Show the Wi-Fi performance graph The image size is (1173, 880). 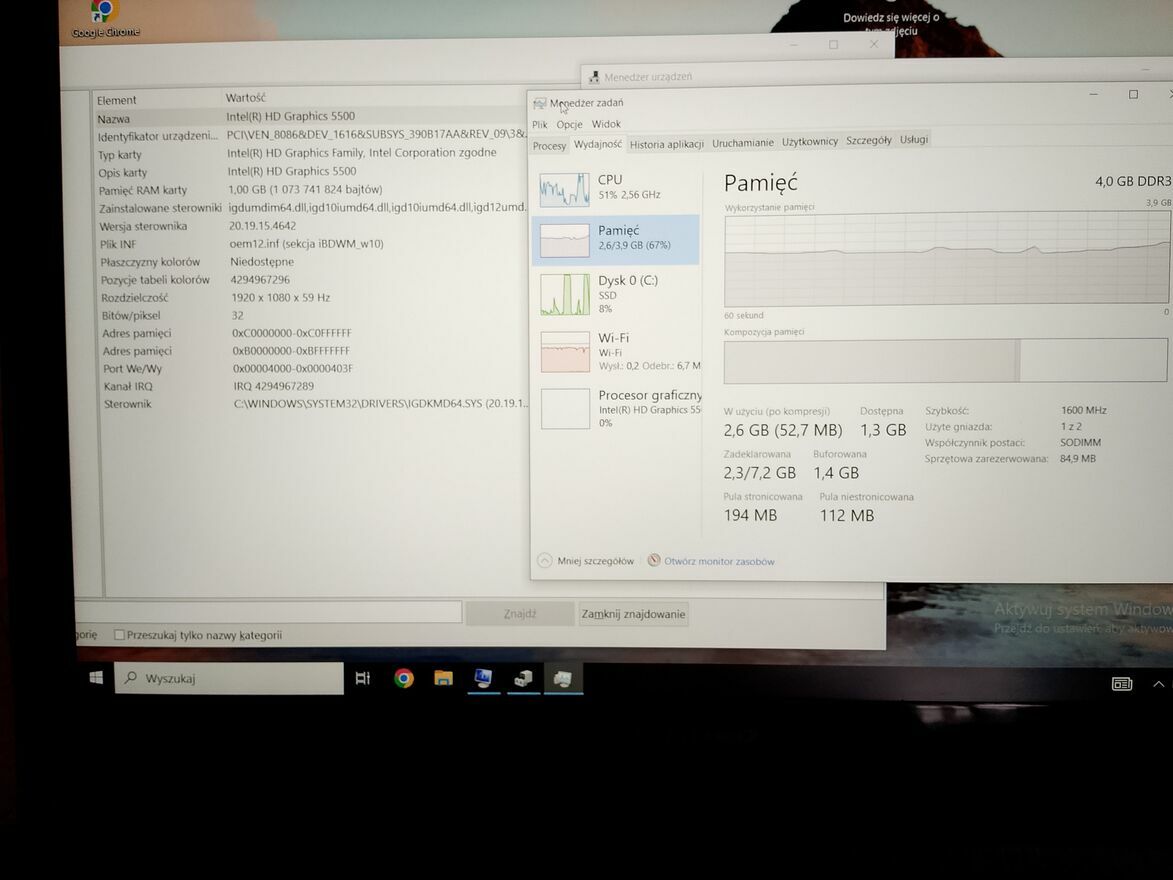(x=565, y=352)
